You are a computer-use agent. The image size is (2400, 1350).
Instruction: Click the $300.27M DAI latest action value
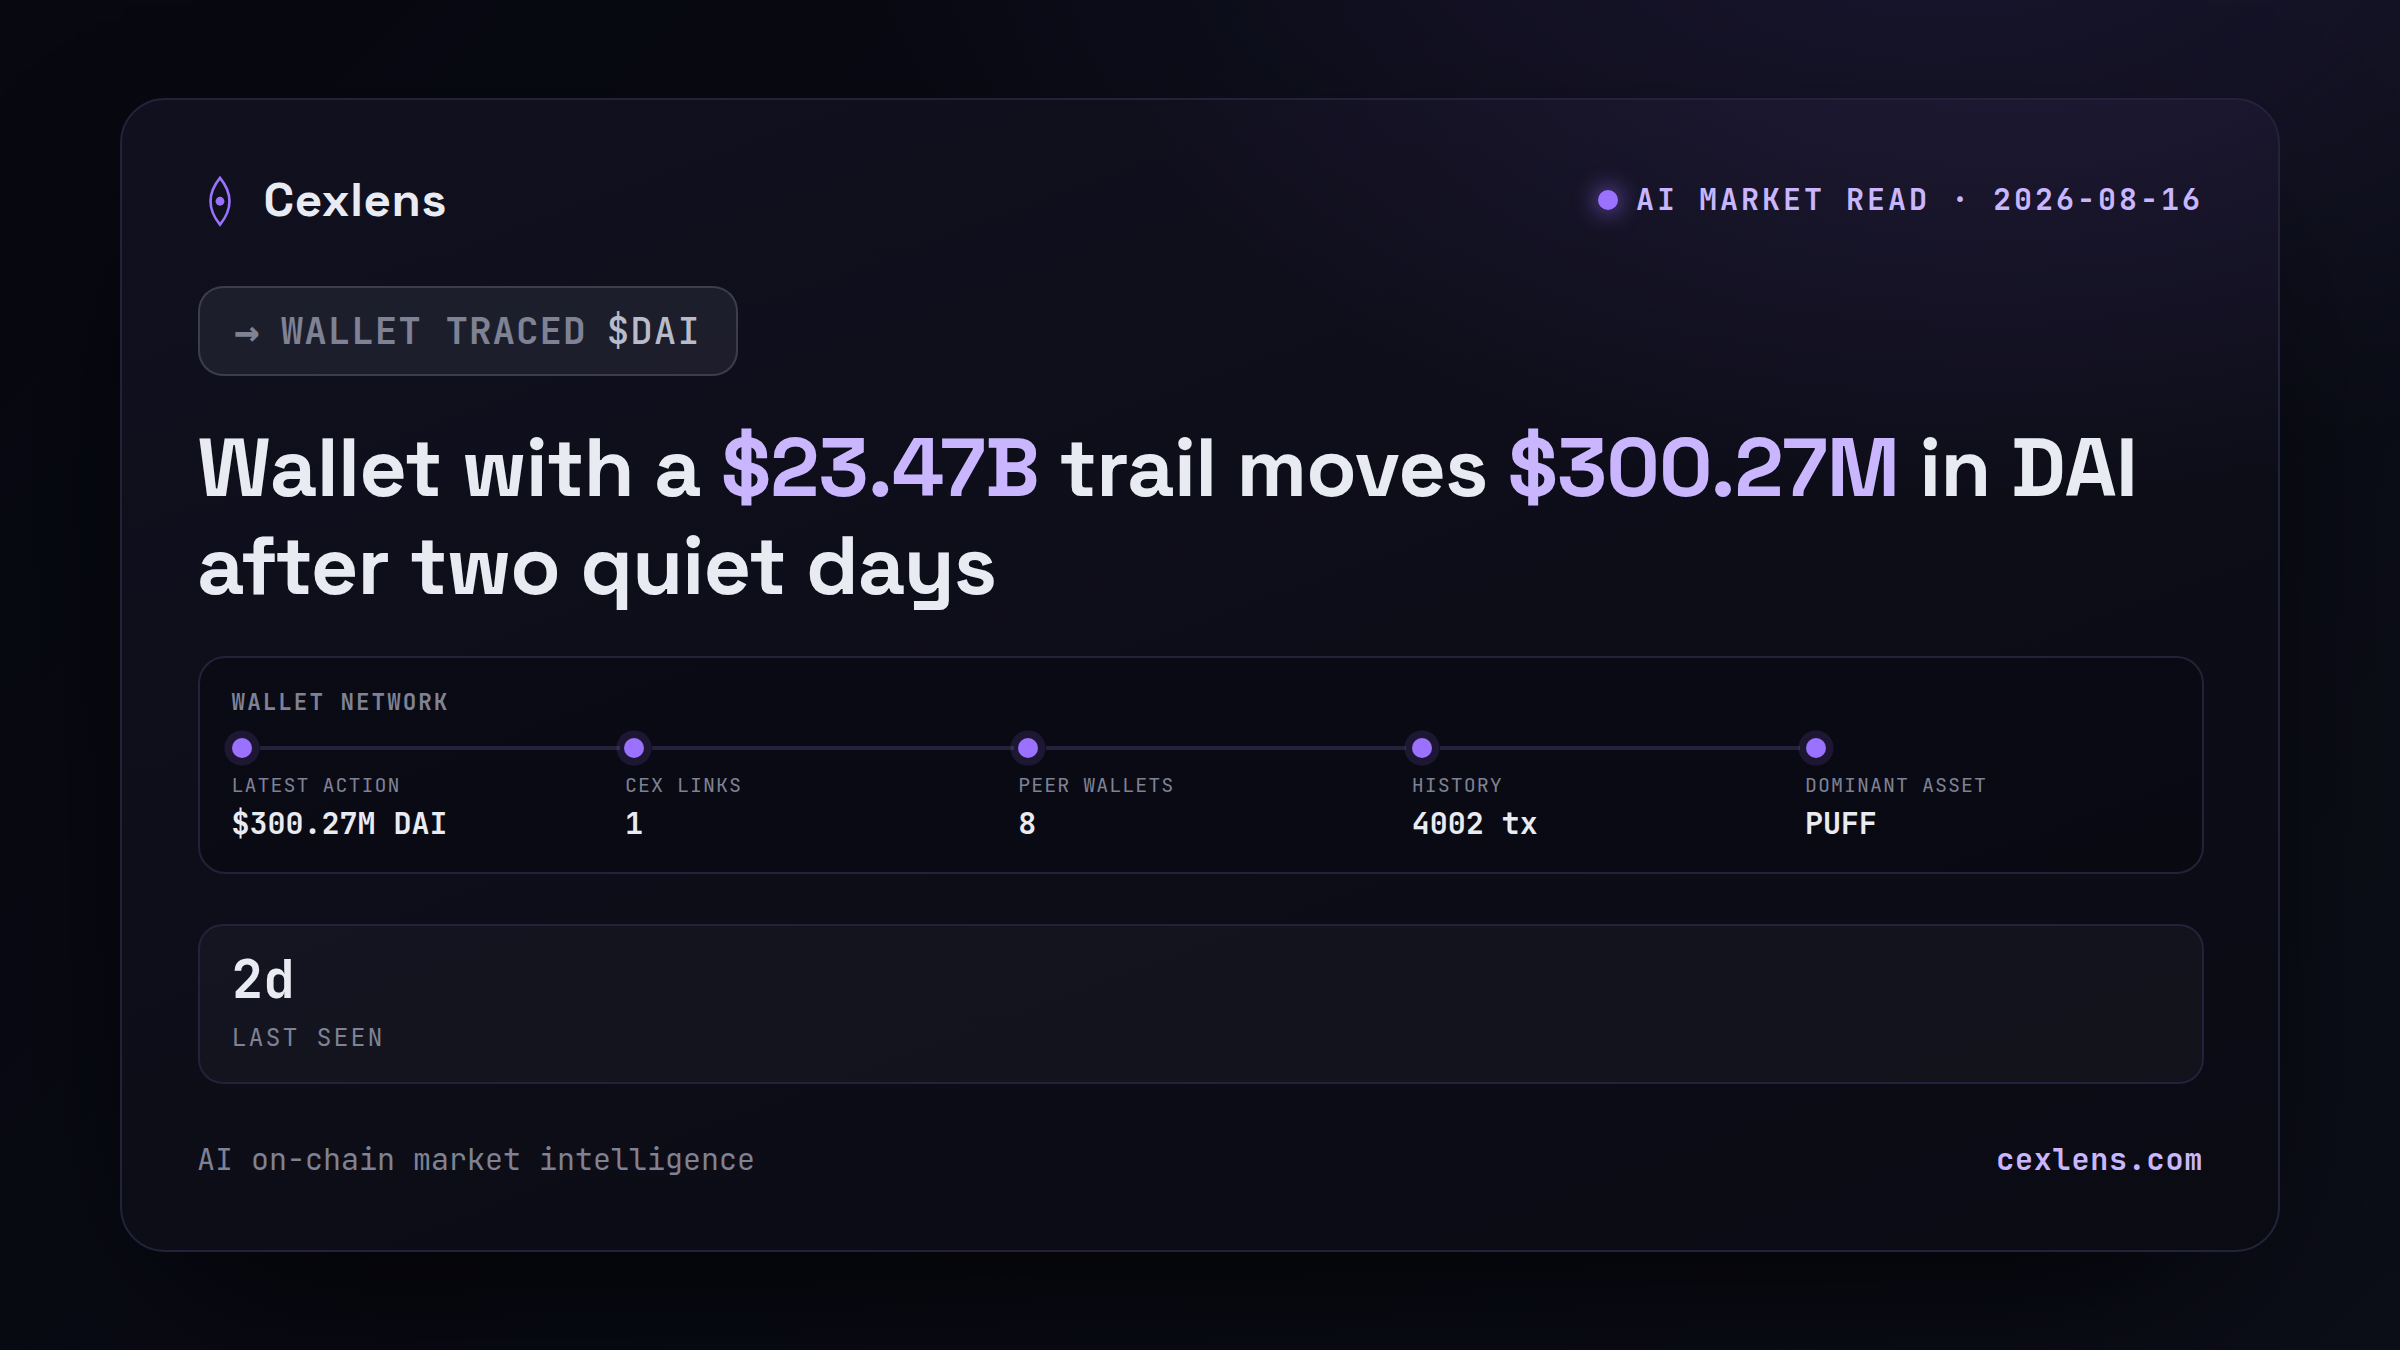(x=339, y=824)
